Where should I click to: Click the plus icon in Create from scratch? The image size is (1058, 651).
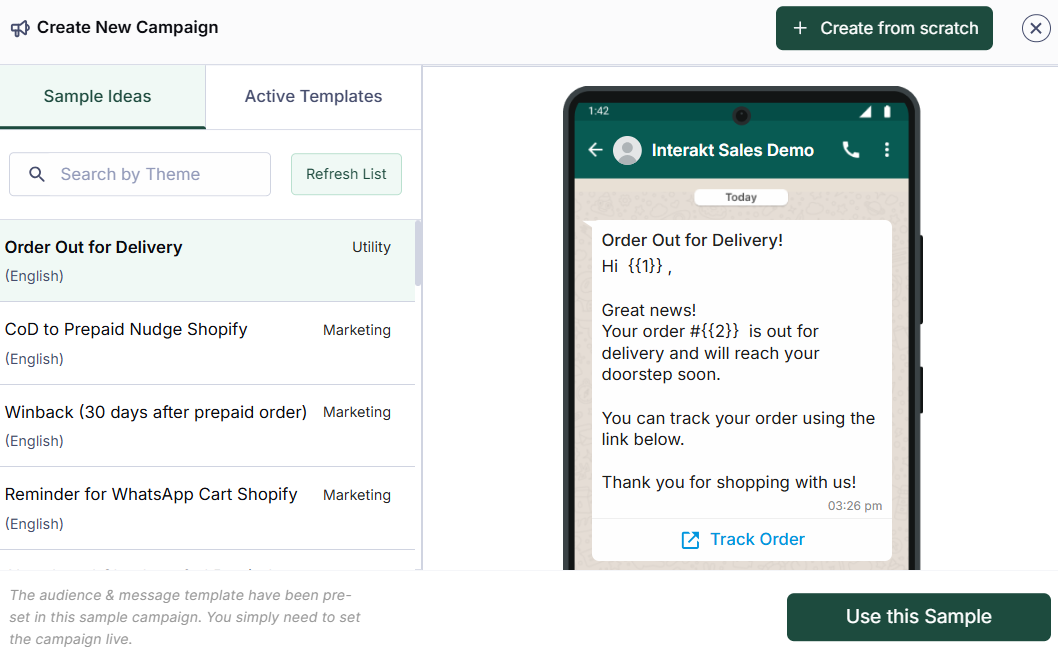(800, 28)
